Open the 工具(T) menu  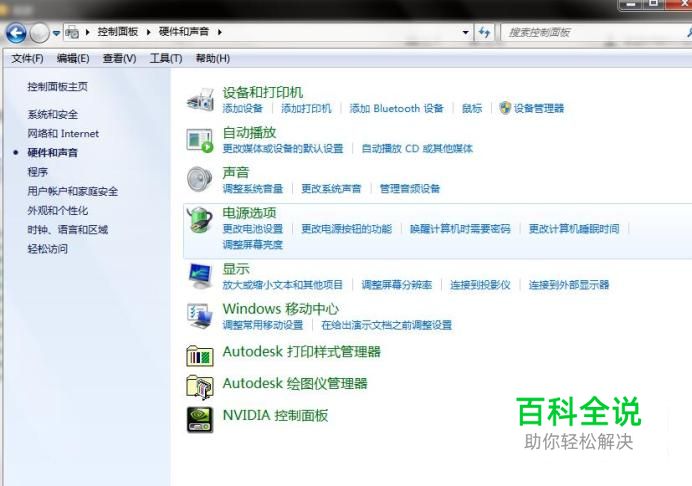click(x=166, y=58)
